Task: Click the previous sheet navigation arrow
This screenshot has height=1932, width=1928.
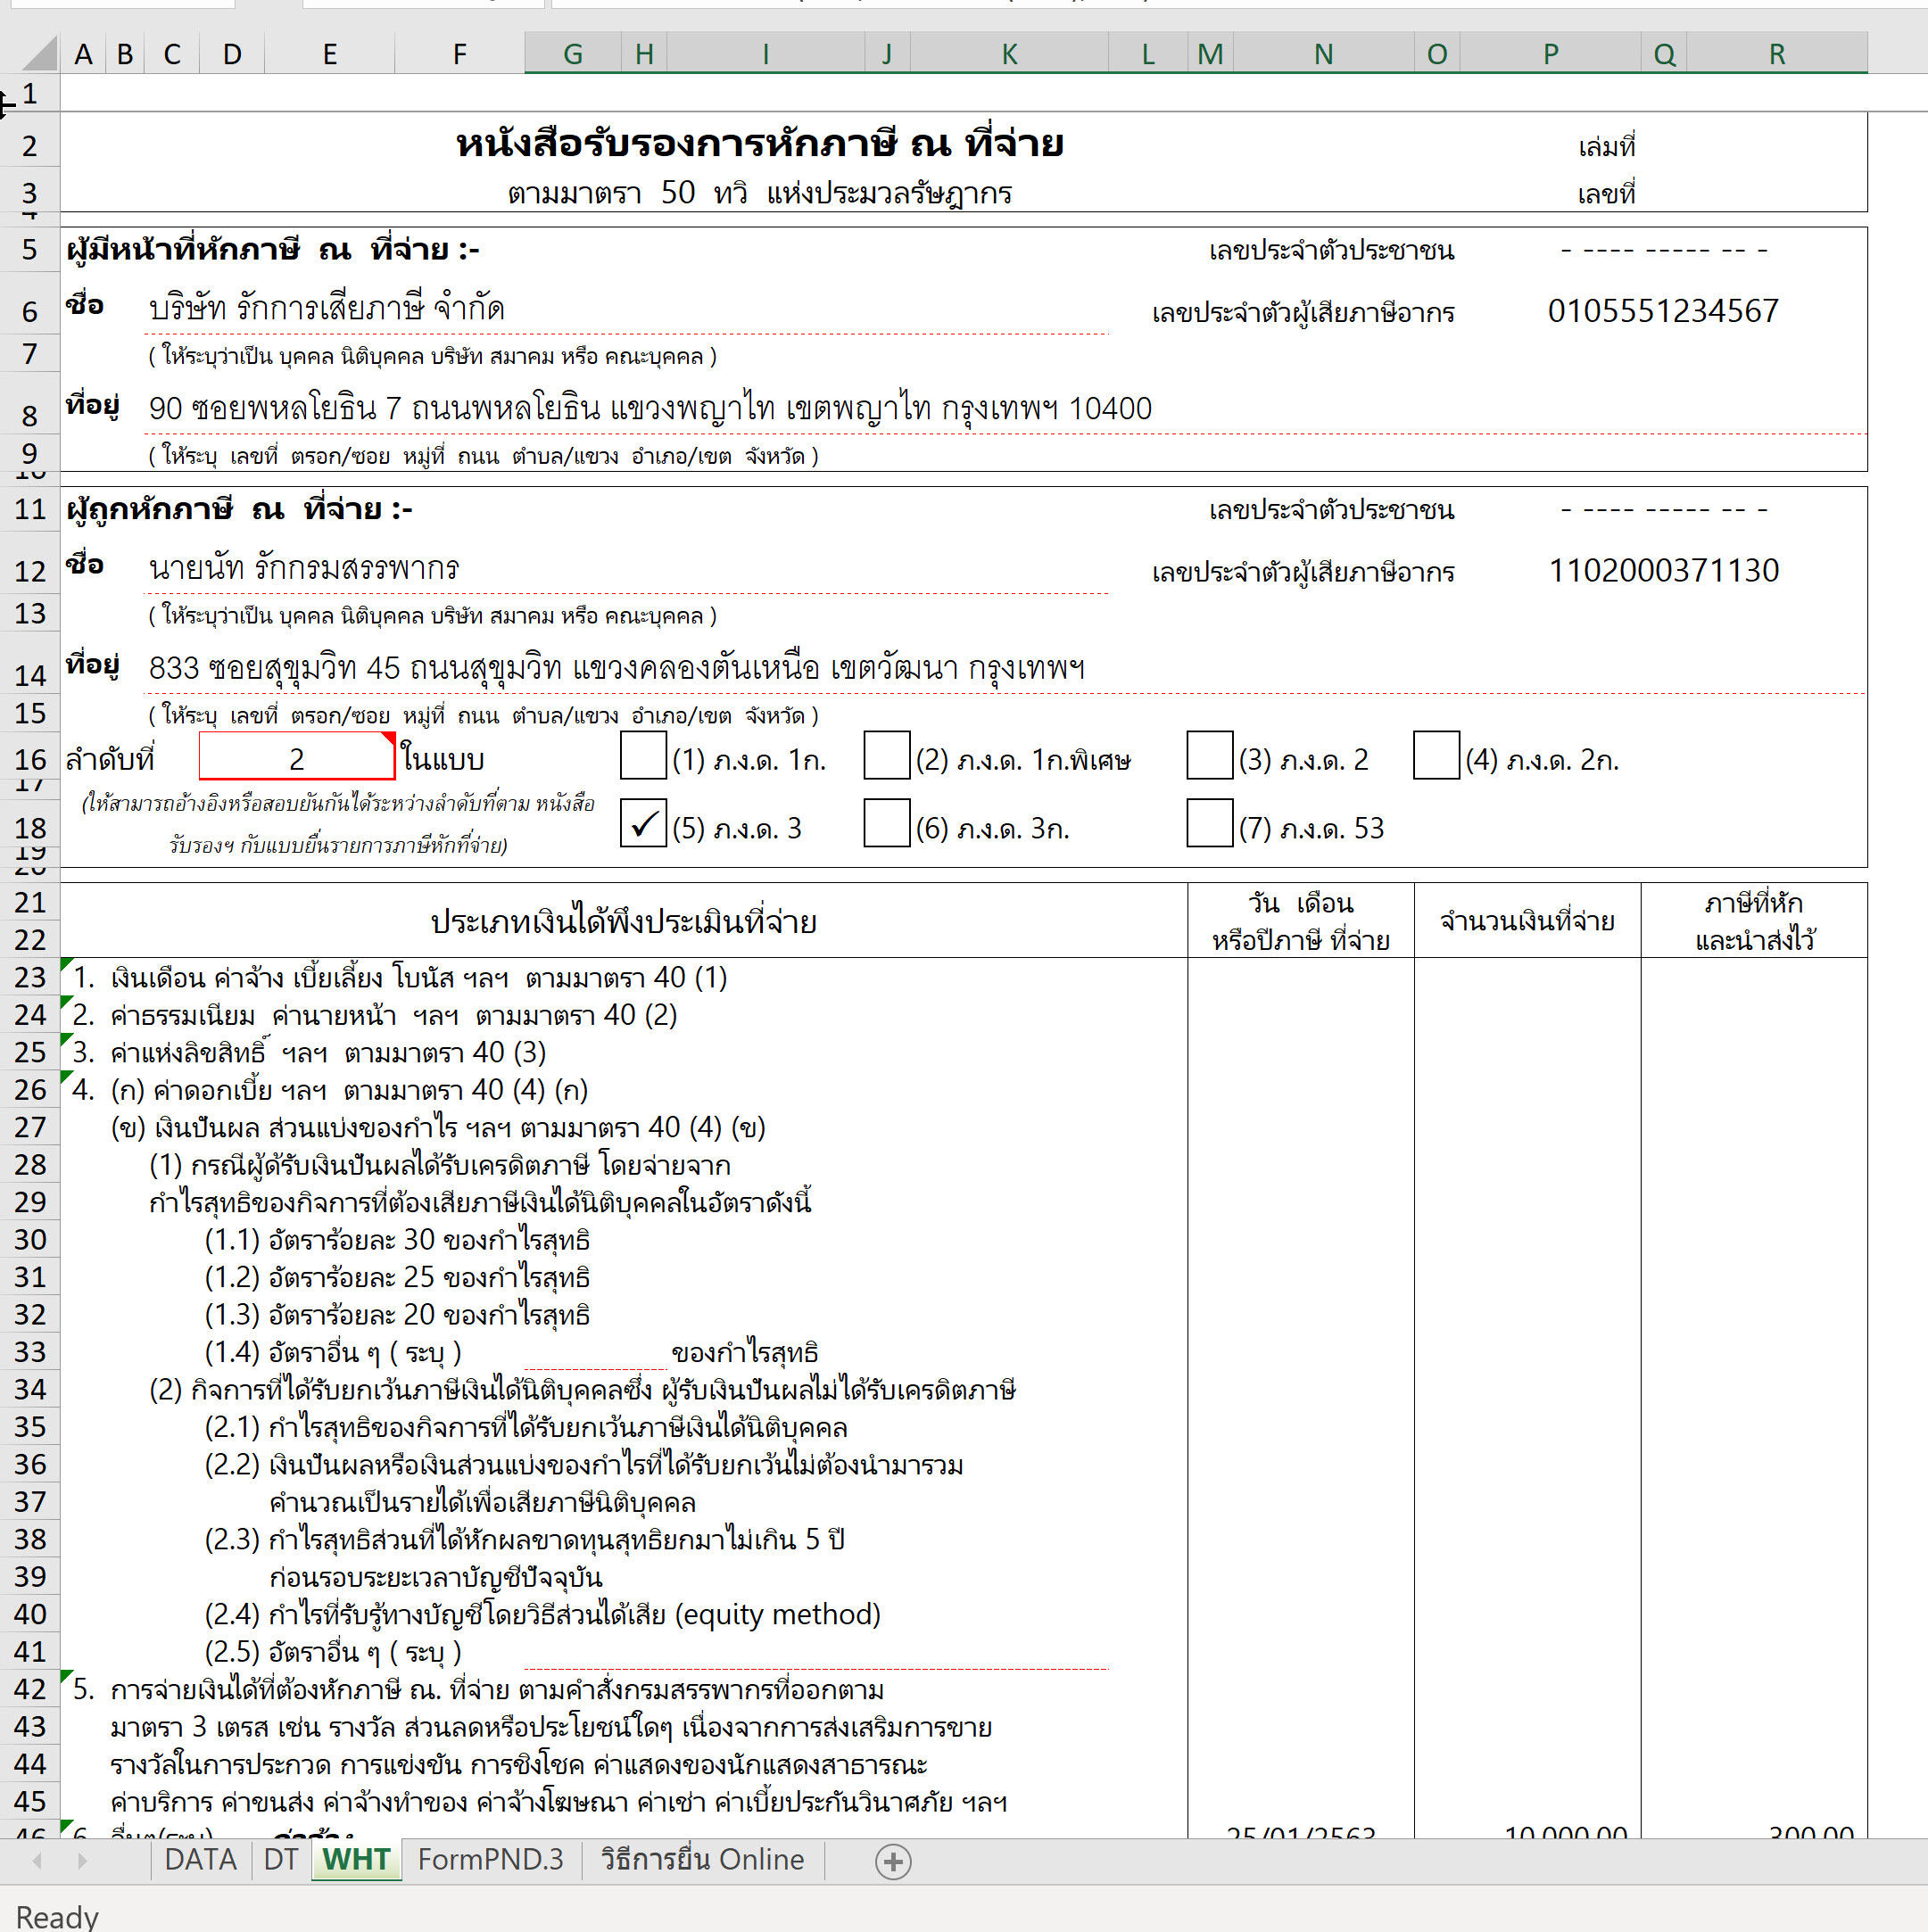Action: coord(37,1860)
